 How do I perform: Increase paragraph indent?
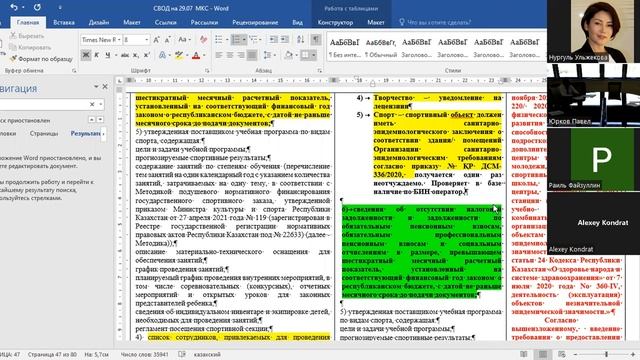pyautogui.click(x=285, y=40)
